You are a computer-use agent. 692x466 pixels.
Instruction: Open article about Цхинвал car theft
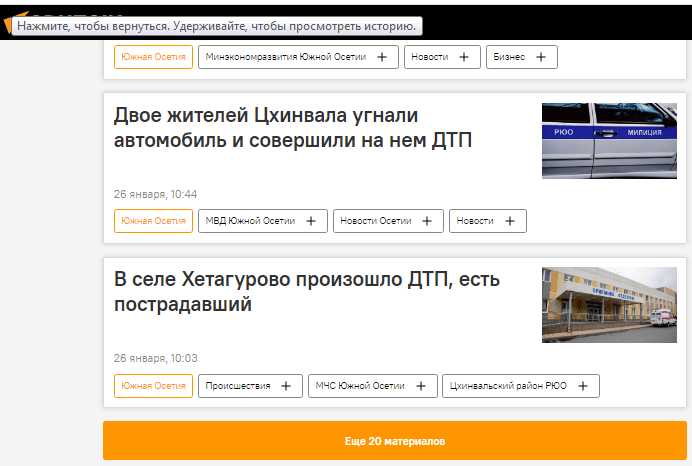293,127
